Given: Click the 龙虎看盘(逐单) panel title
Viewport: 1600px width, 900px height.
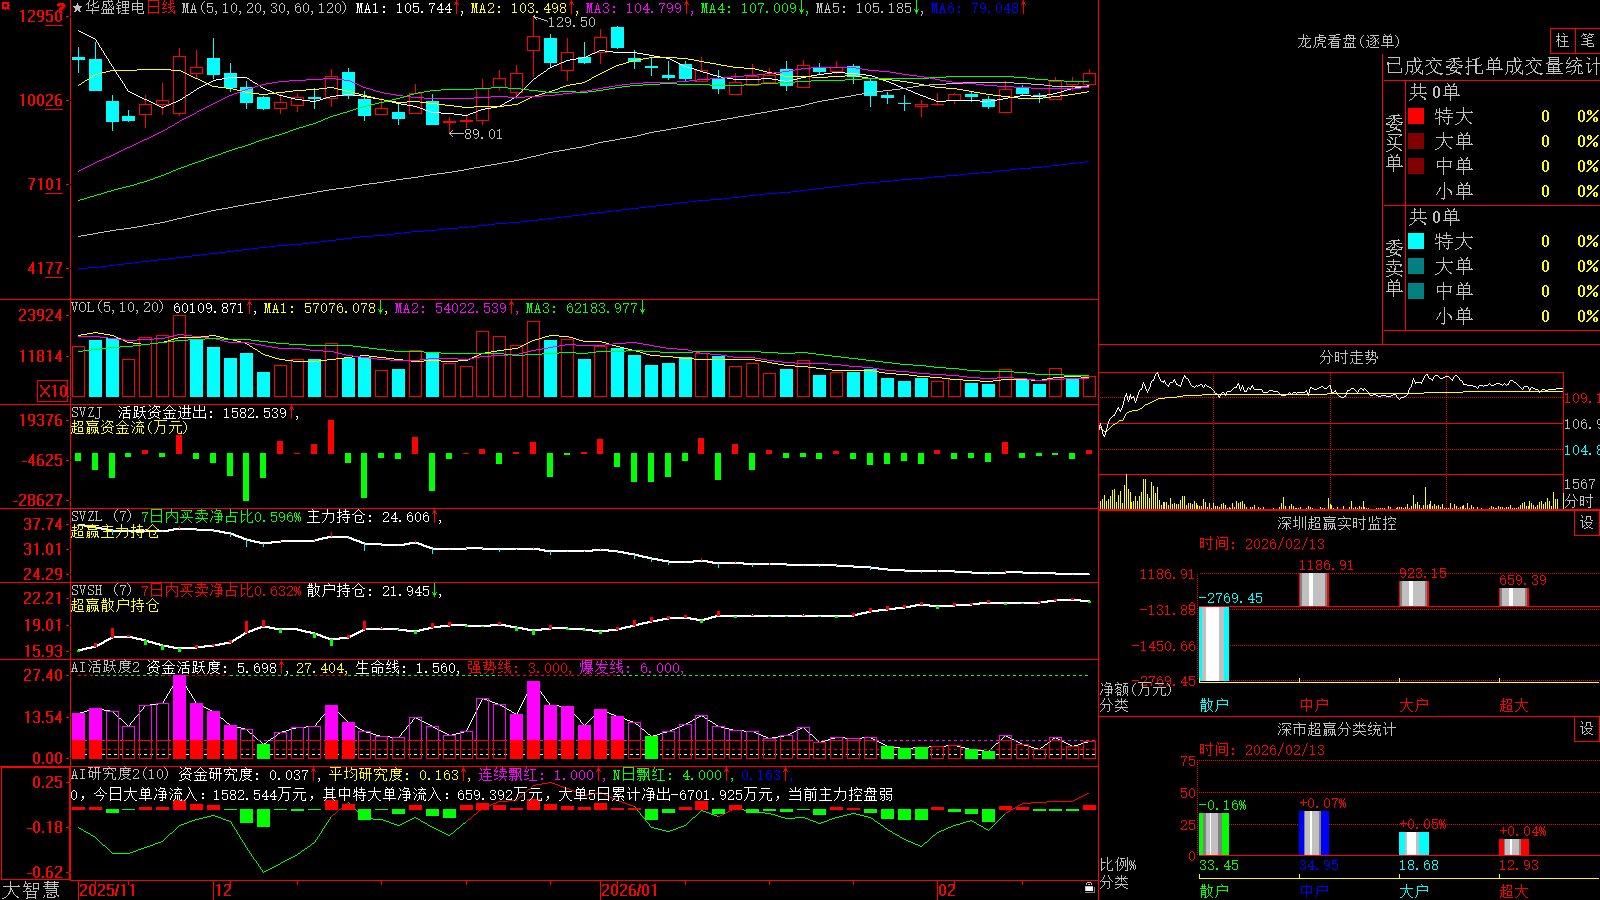Looking at the screenshot, I should [1348, 41].
